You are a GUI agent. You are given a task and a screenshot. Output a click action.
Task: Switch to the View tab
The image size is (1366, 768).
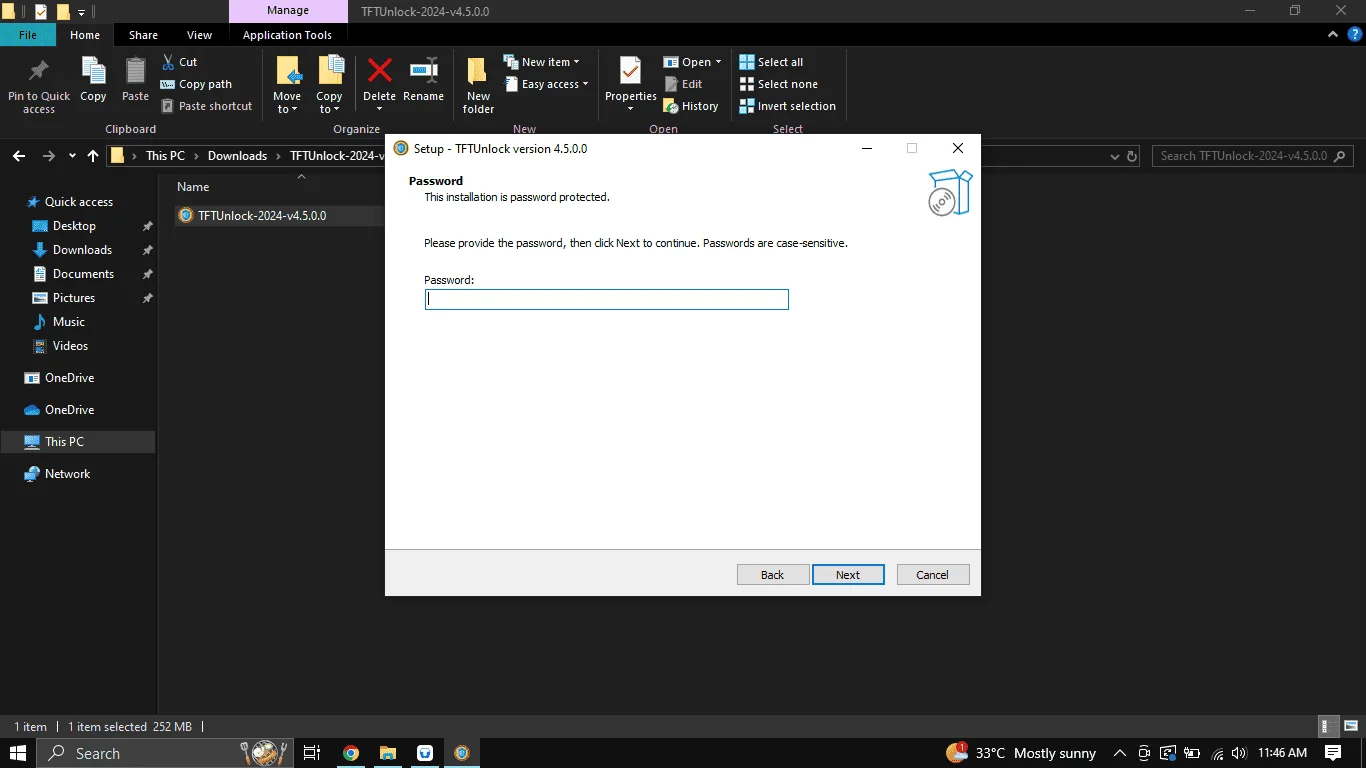point(199,35)
